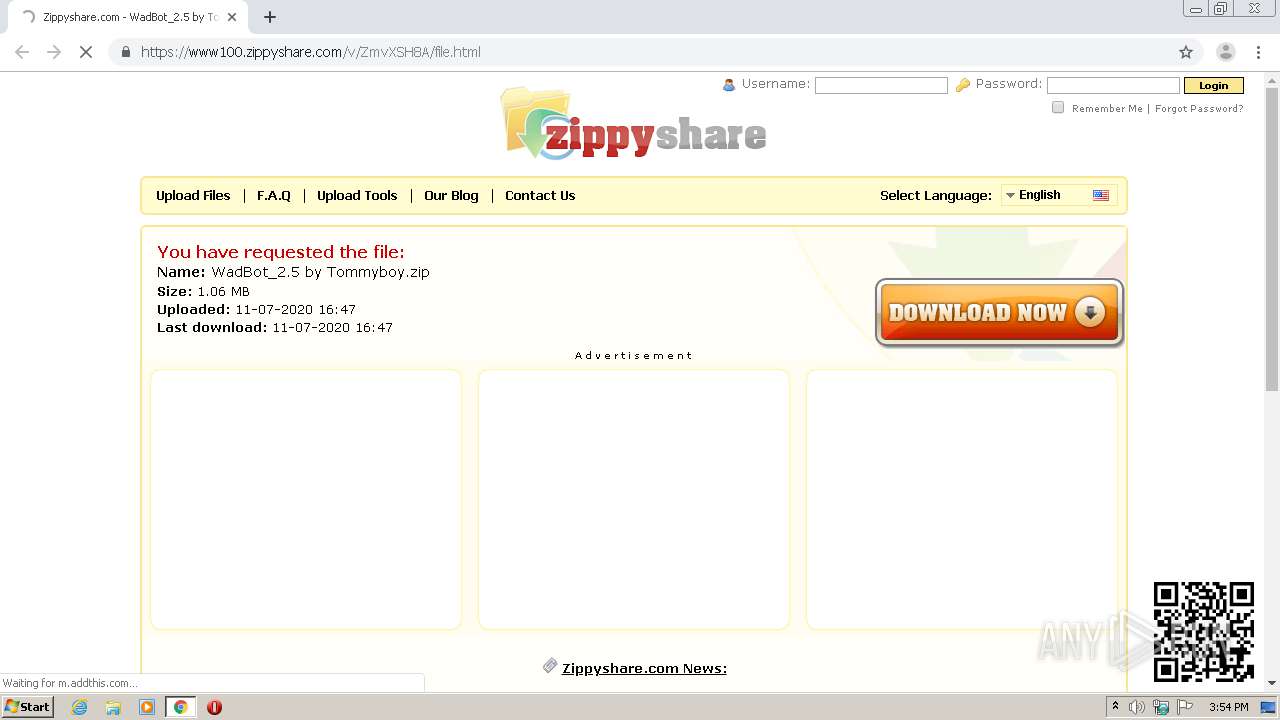Click the Zippyshare logo

click(635, 124)
